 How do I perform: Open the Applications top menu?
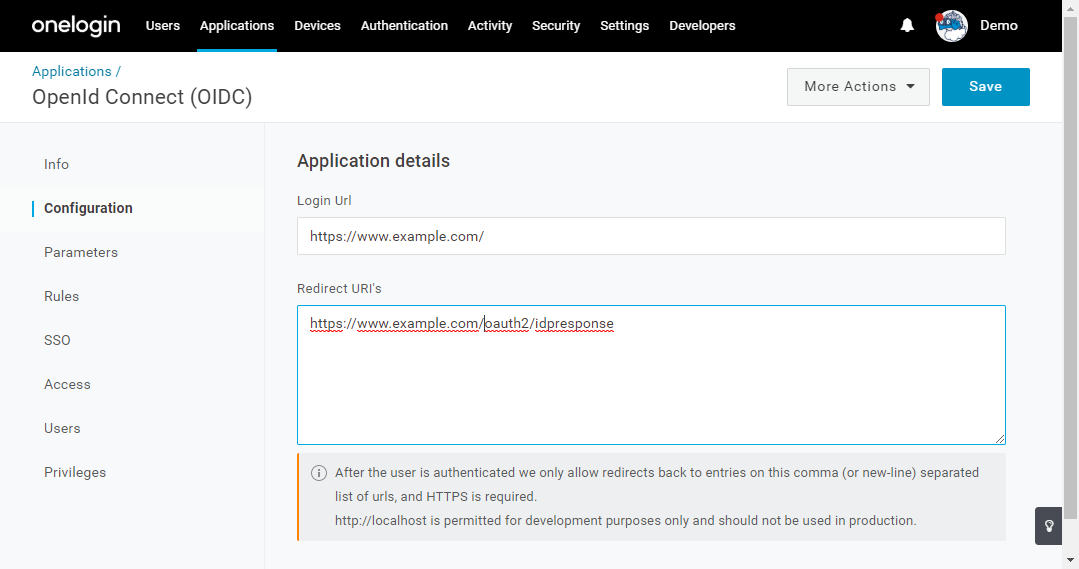237,25
